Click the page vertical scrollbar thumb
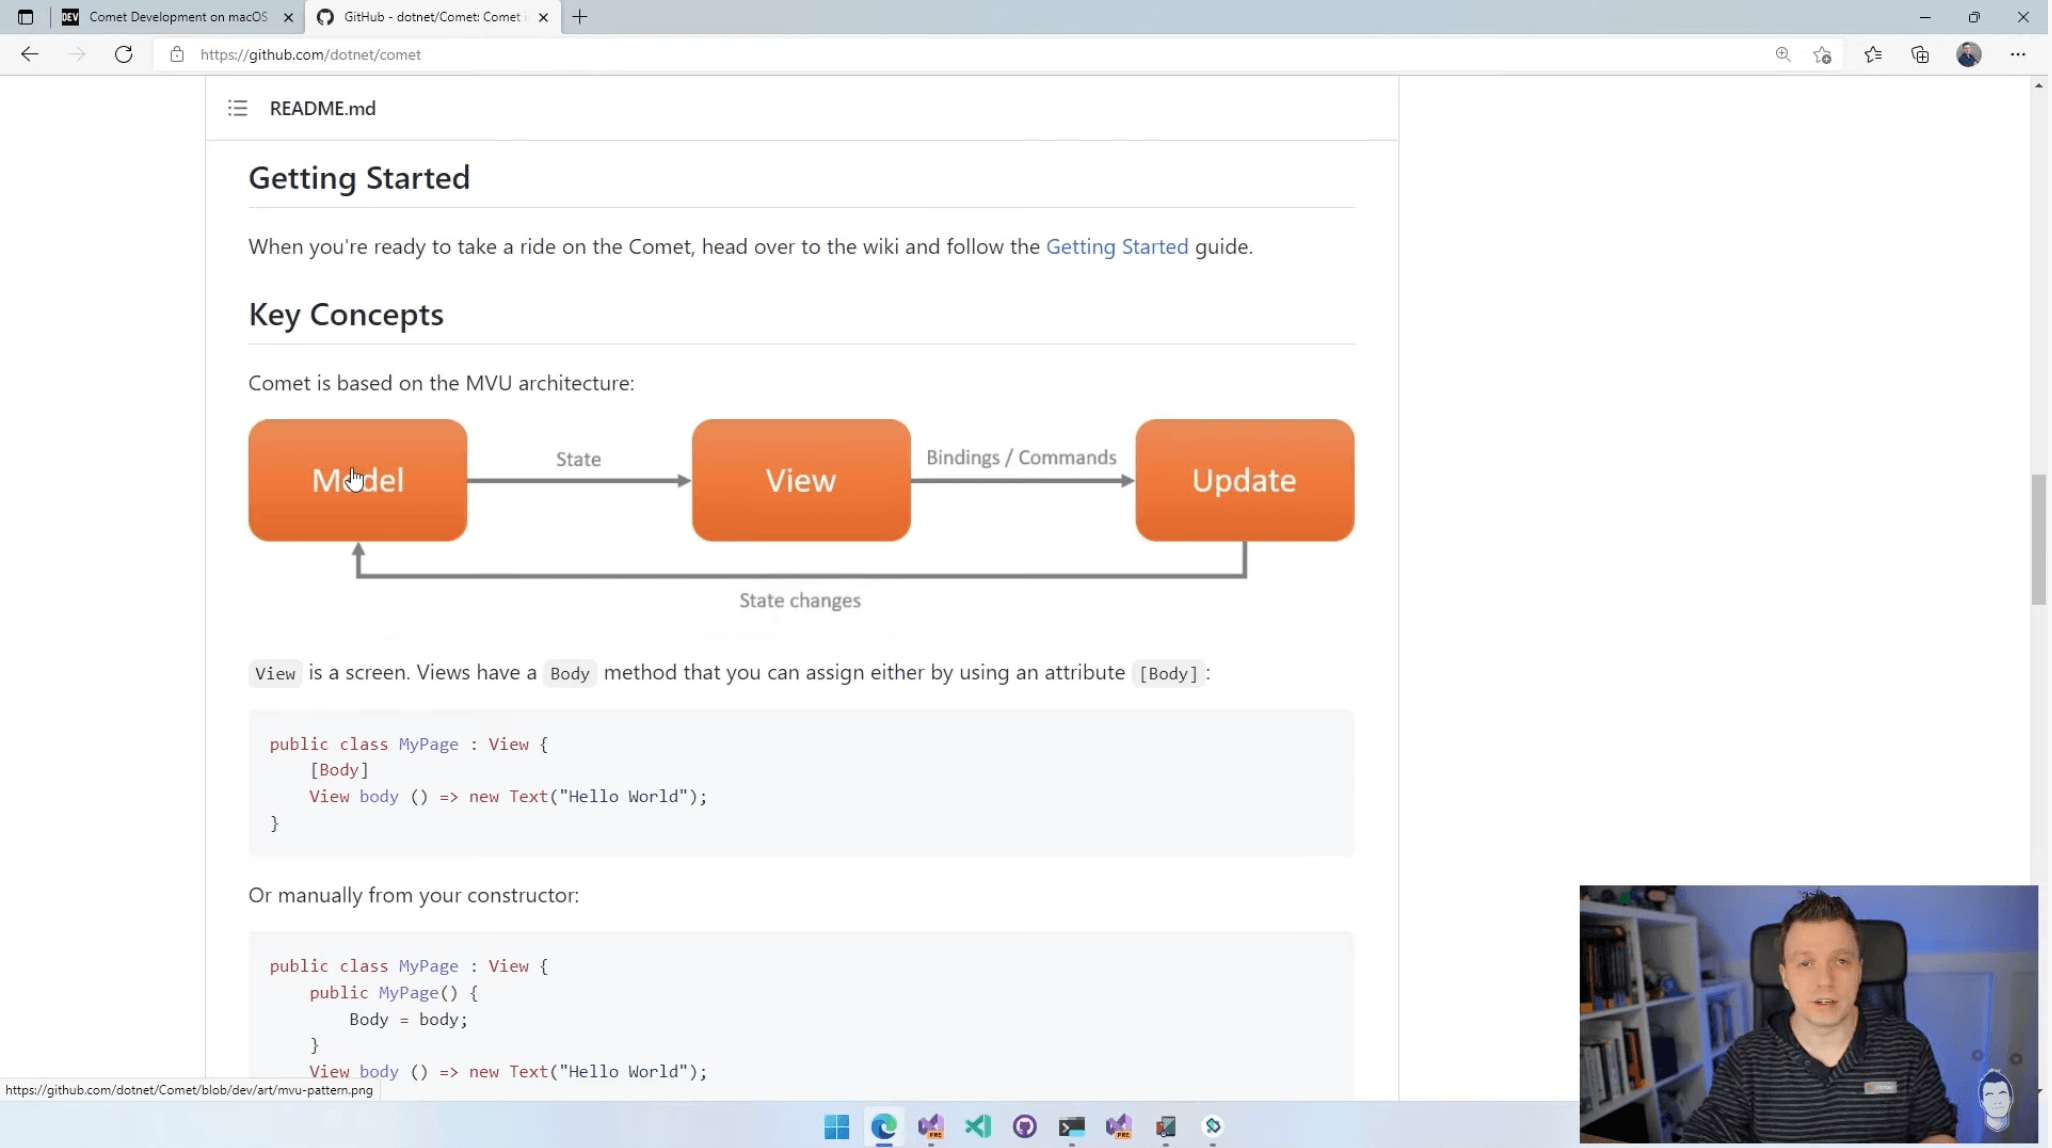Screen dimensions: 2052x1148 click(2038, 540)
